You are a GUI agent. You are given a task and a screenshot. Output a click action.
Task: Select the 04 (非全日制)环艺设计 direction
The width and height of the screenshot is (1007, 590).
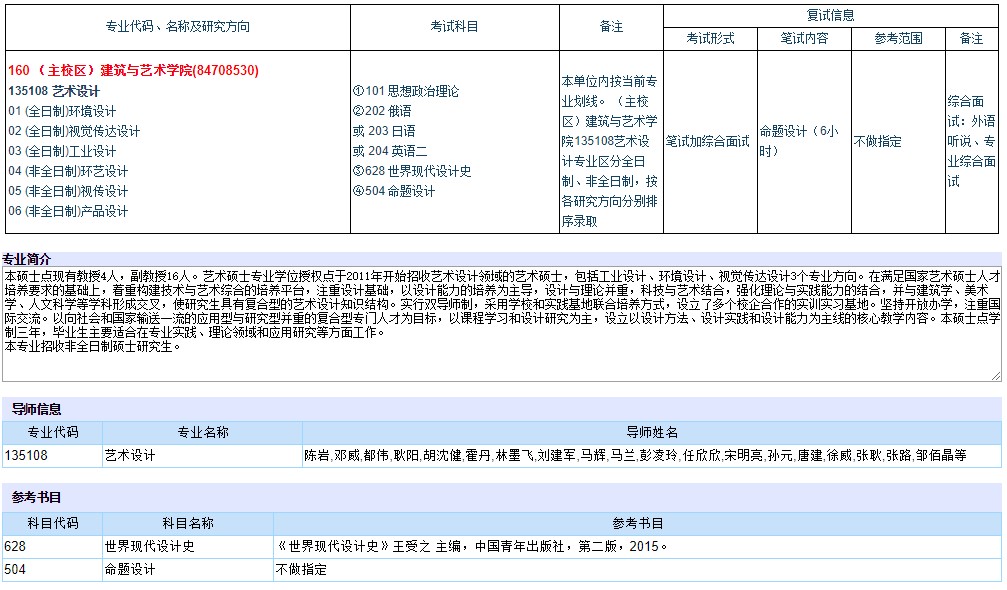coord(68,171)
